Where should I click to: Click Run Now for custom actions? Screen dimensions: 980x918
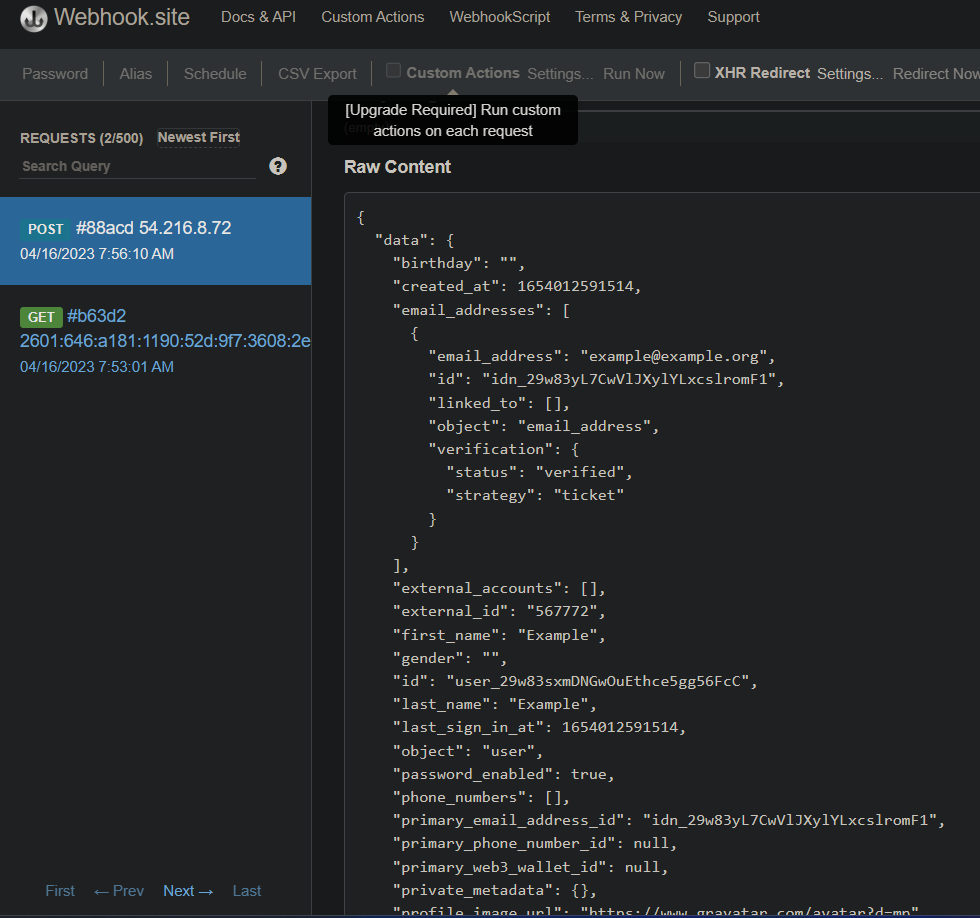[634, 74]
